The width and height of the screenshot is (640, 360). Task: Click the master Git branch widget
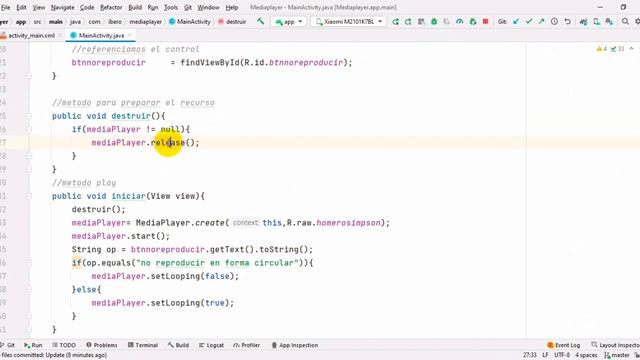(617, 355)
